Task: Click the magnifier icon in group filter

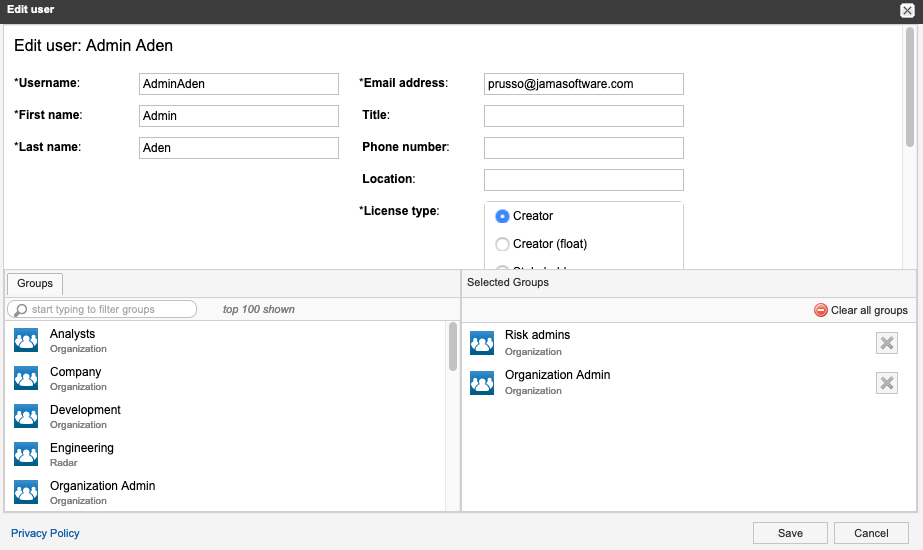Action: tap(21, 310)
